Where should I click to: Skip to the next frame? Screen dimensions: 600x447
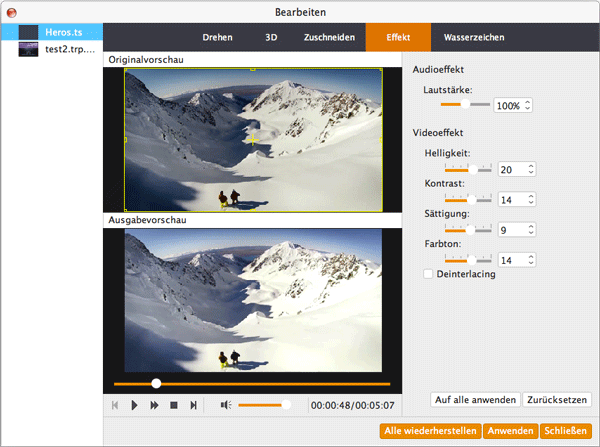point(193,405)
